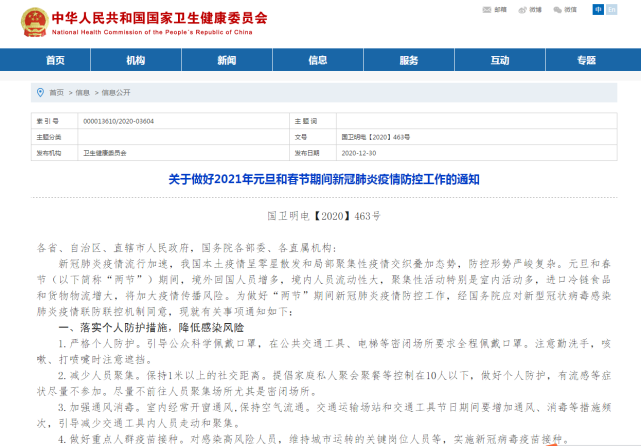Switch language to 中 (Chinese)
The height and width of the screenshot is (446, 641).
pos(599,9)
